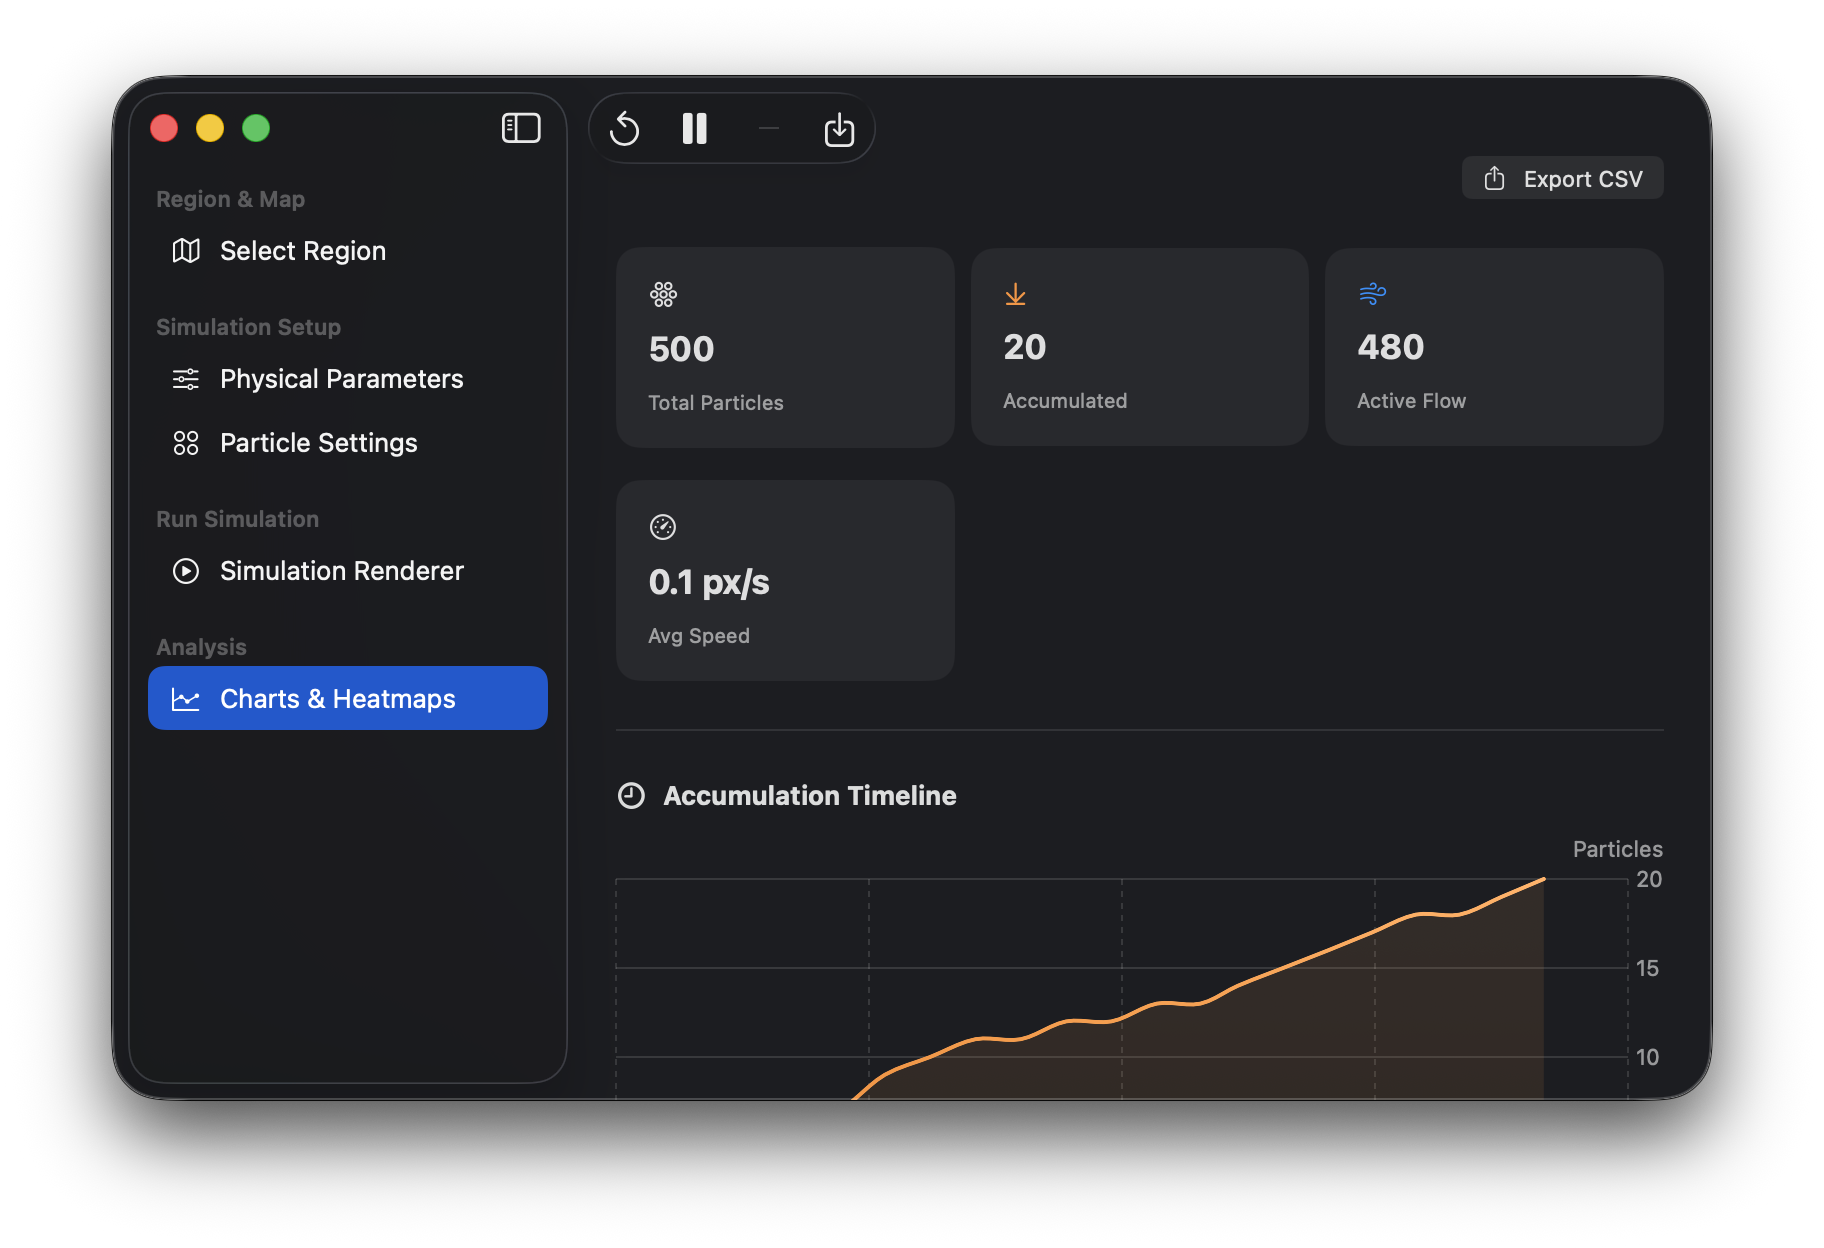Select Charts & Heatmaps sidebar item
1824x1248 pixels.
[x=347, y=699]
